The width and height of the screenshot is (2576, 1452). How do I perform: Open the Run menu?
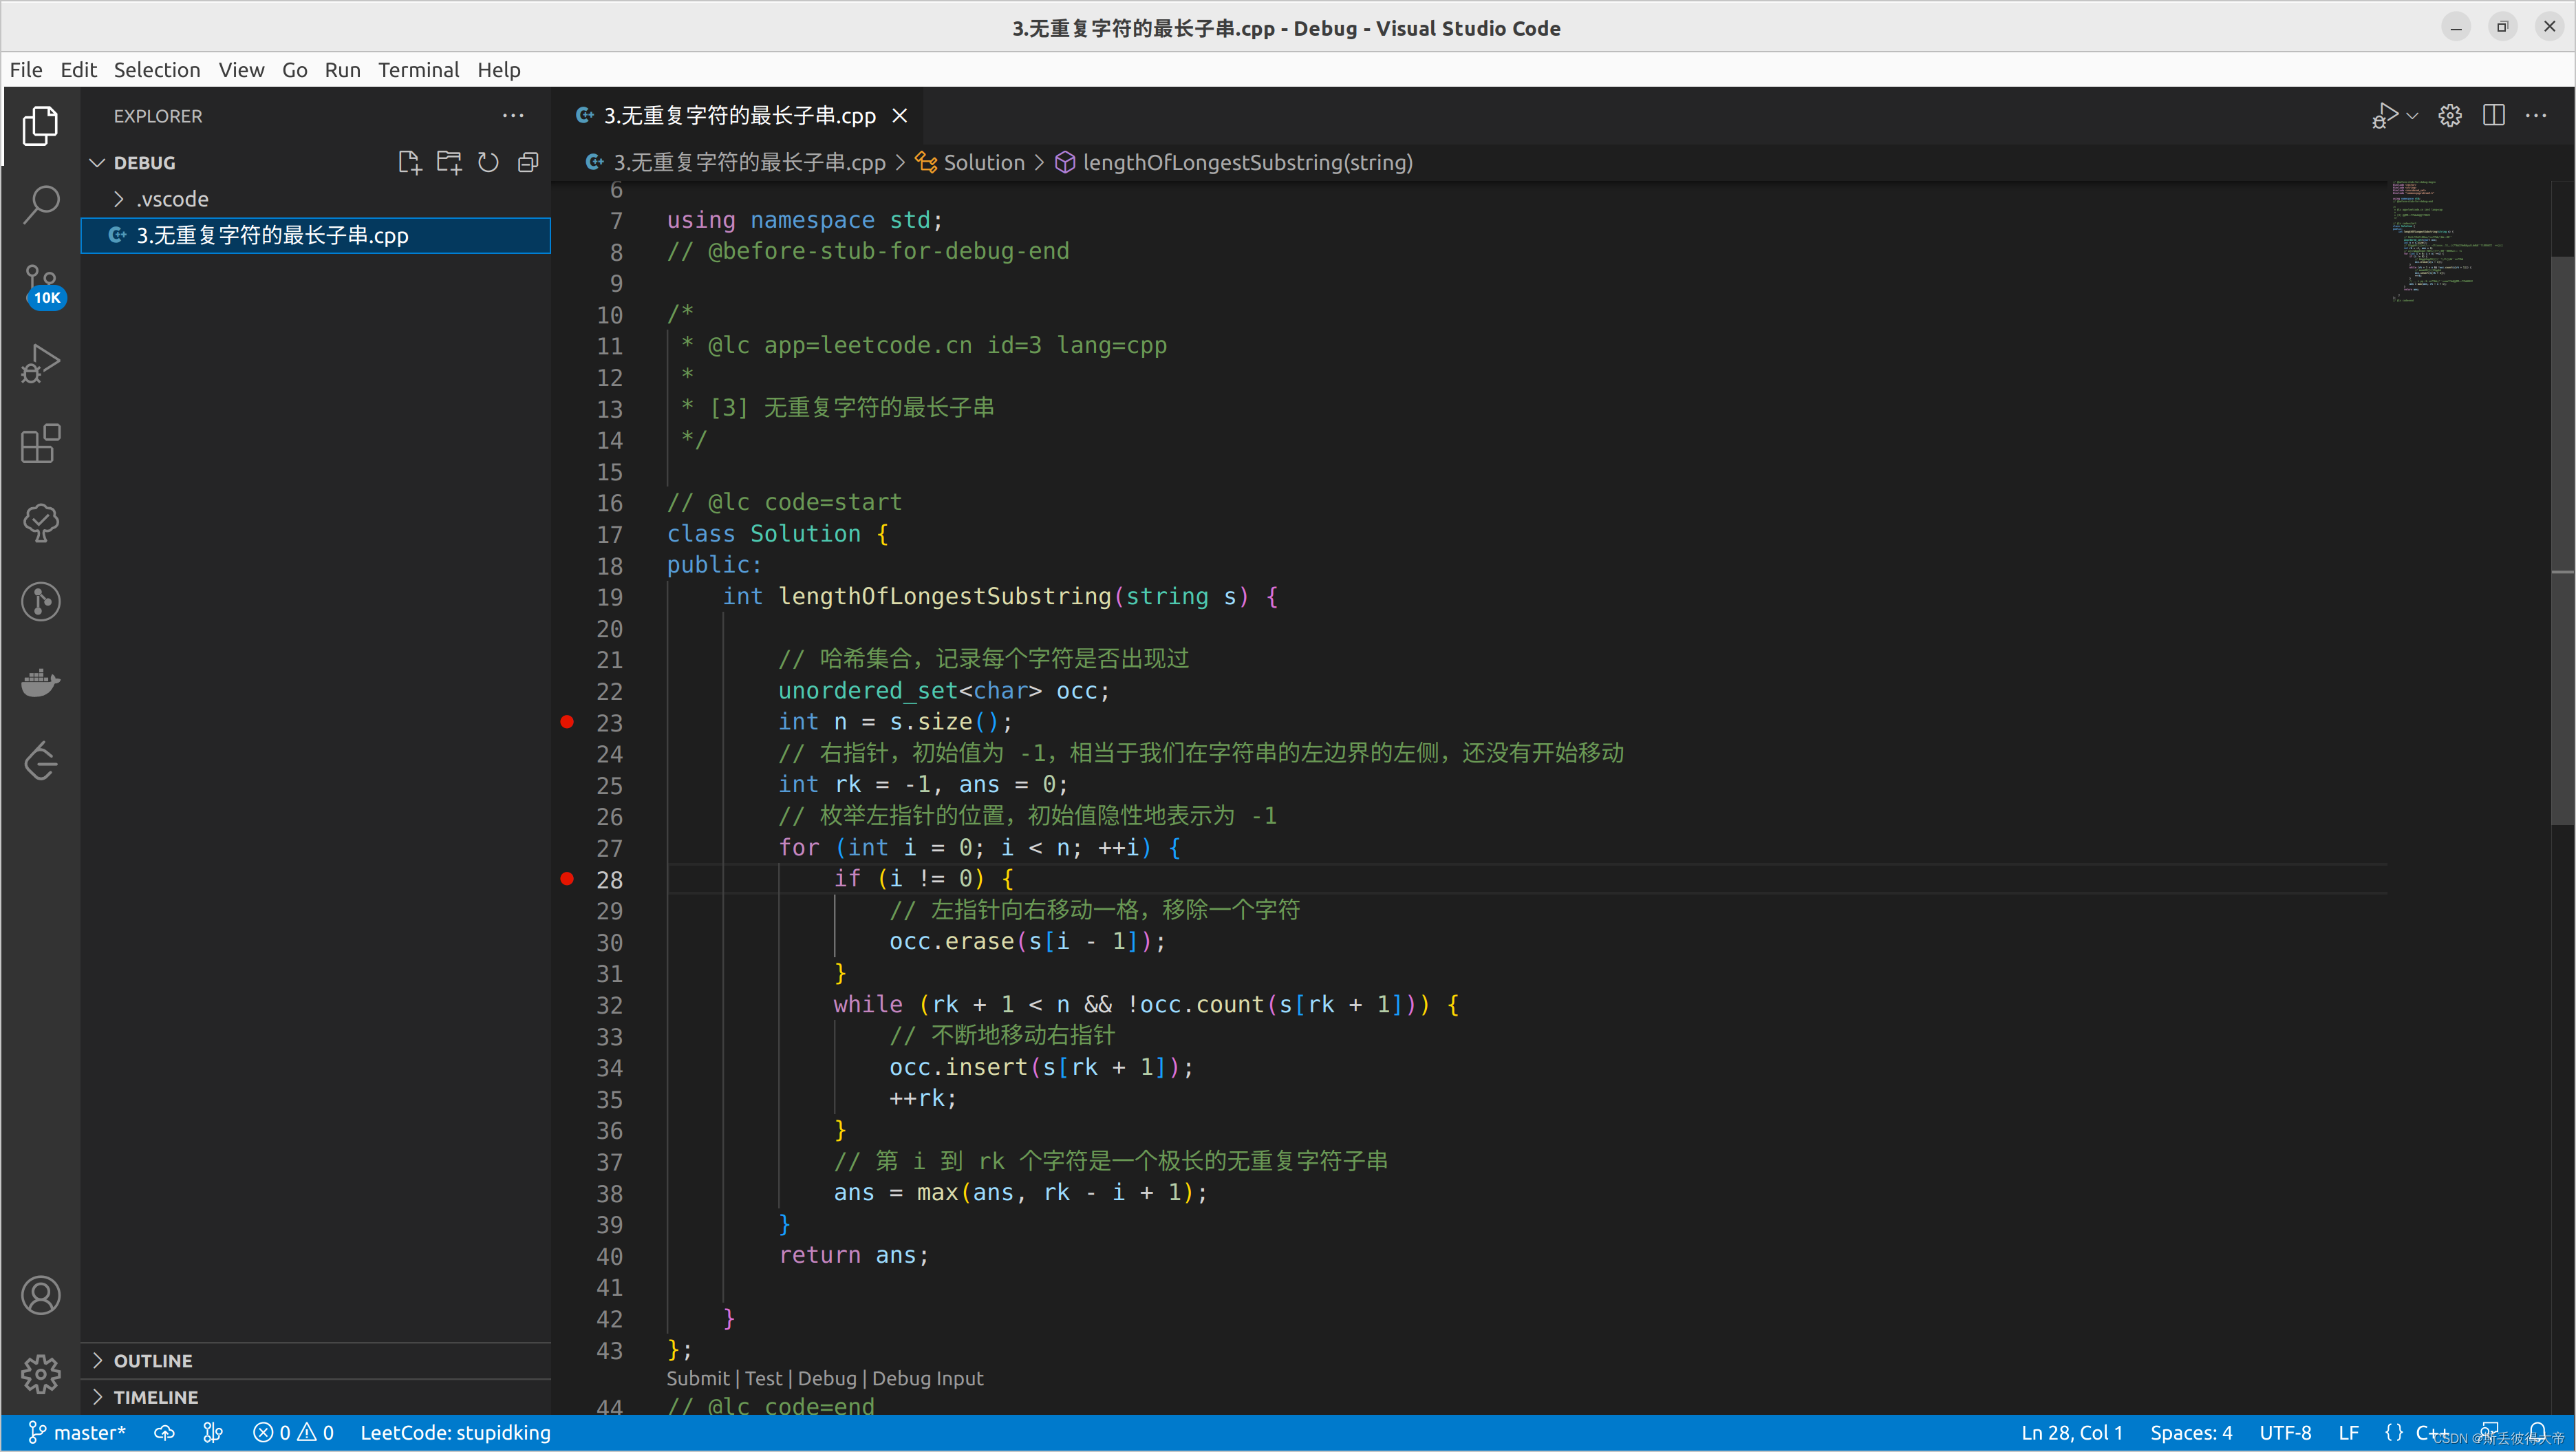pyautogui.click(x=342, y=70)
